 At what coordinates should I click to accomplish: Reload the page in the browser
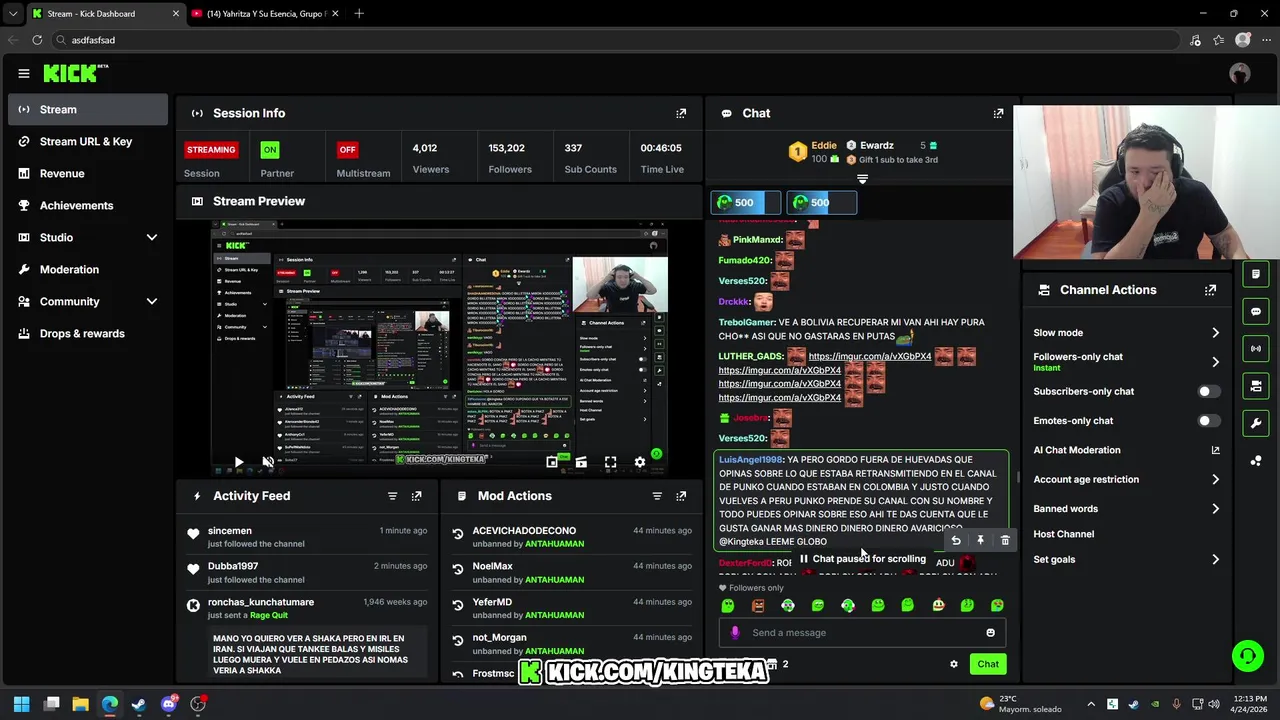coord(37,40)
